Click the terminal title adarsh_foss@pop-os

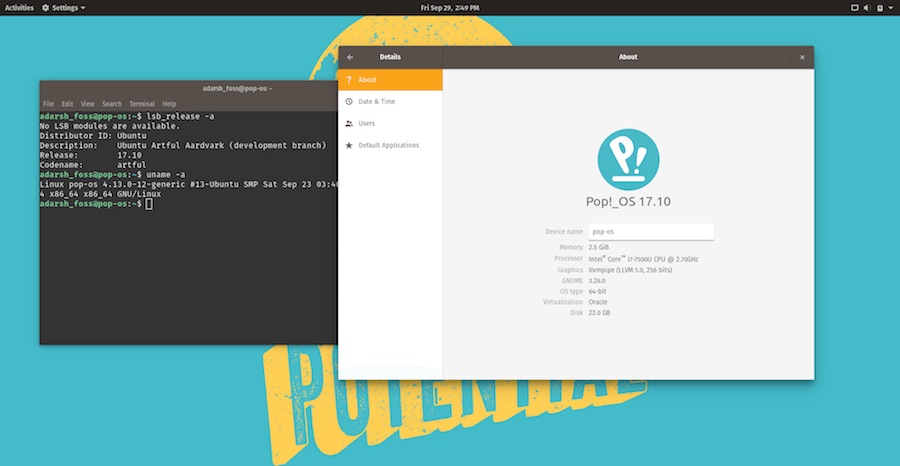point(237,88)
